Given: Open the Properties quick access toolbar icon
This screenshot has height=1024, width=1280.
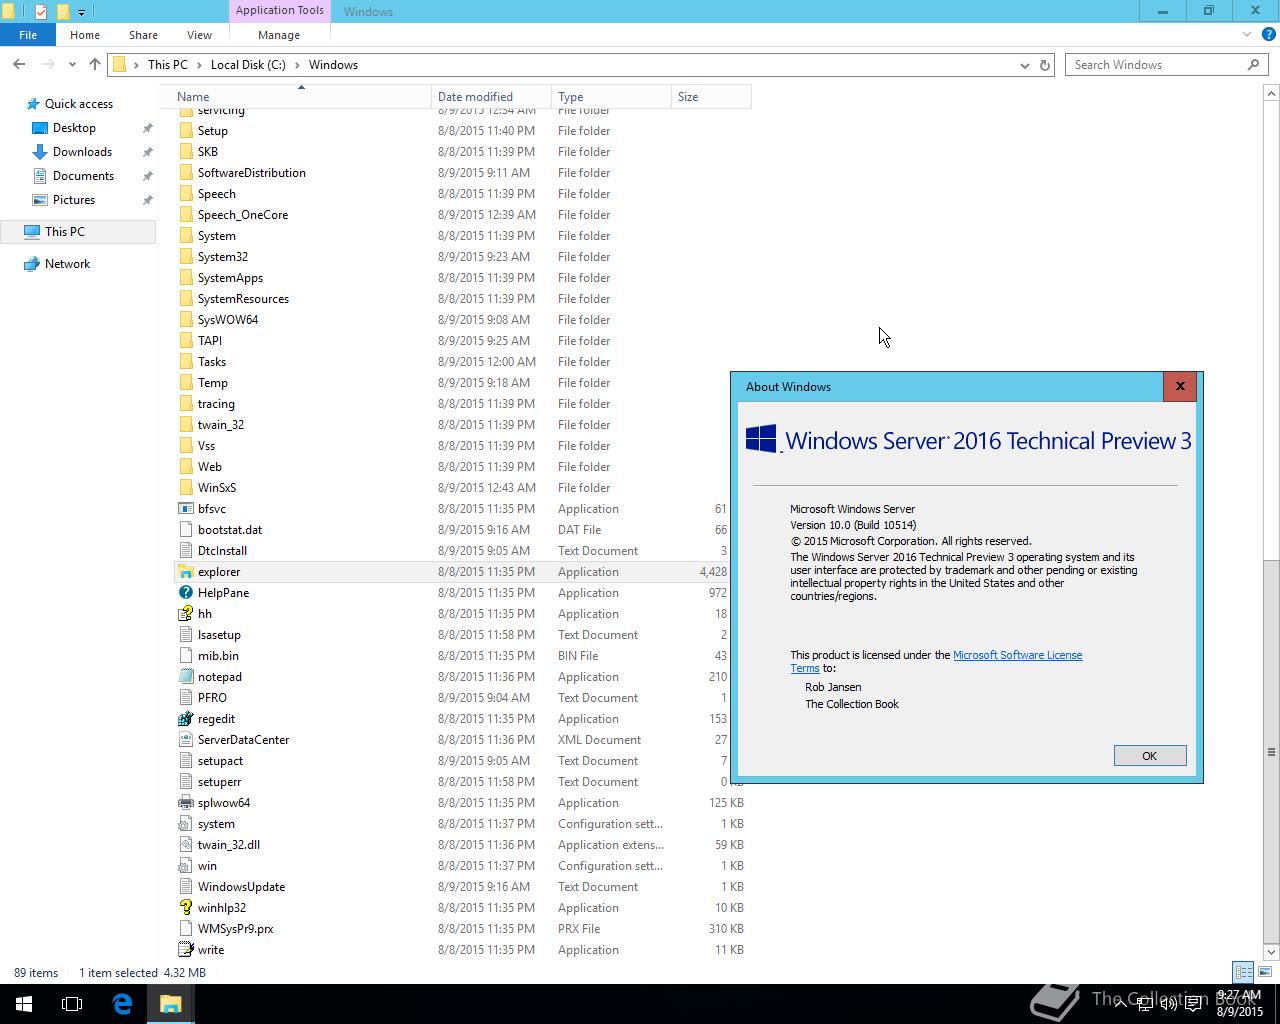Looking at the screenshot, I should pyautogui.click(x=40, y=12).
